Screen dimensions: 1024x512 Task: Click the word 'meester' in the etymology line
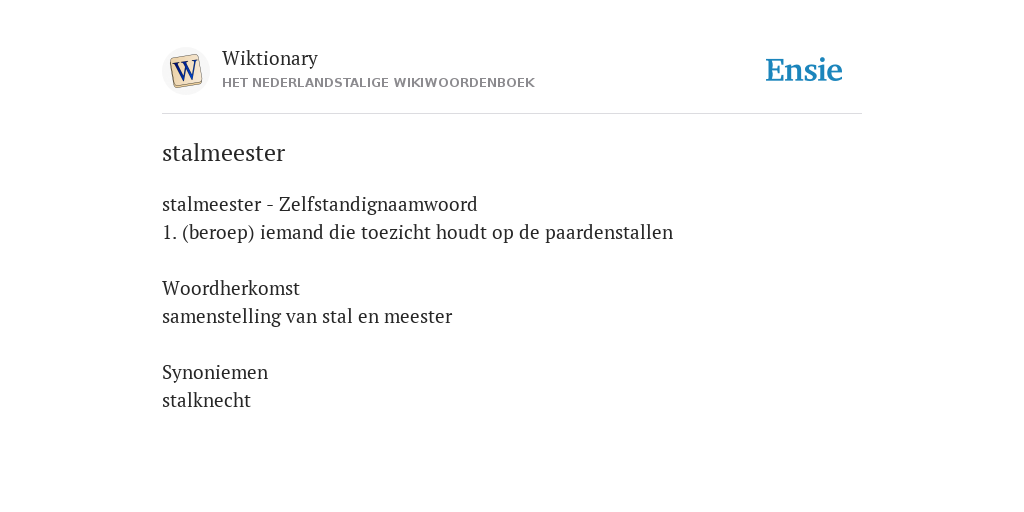tap(418, 316)
